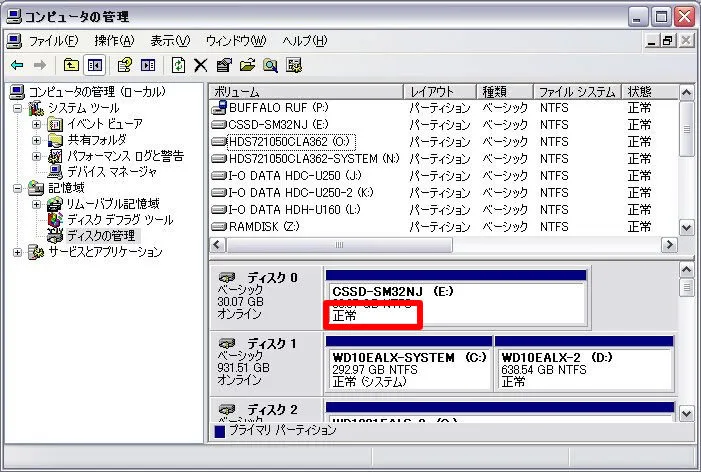Click volume list scroll left arrow
The height and width of the screenshot is (472, 701).
[x=218, y=244]
